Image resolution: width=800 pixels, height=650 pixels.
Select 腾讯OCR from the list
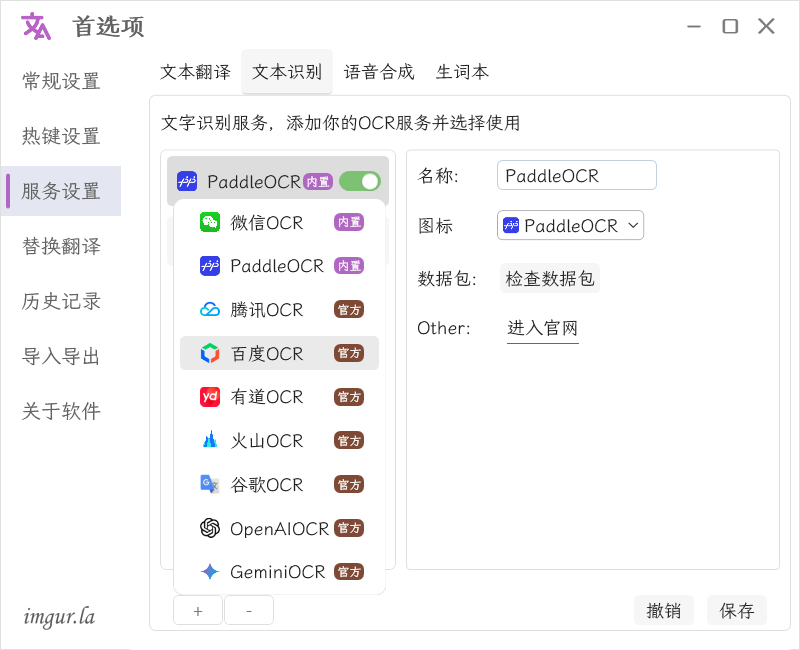click(x=280, y=310)
